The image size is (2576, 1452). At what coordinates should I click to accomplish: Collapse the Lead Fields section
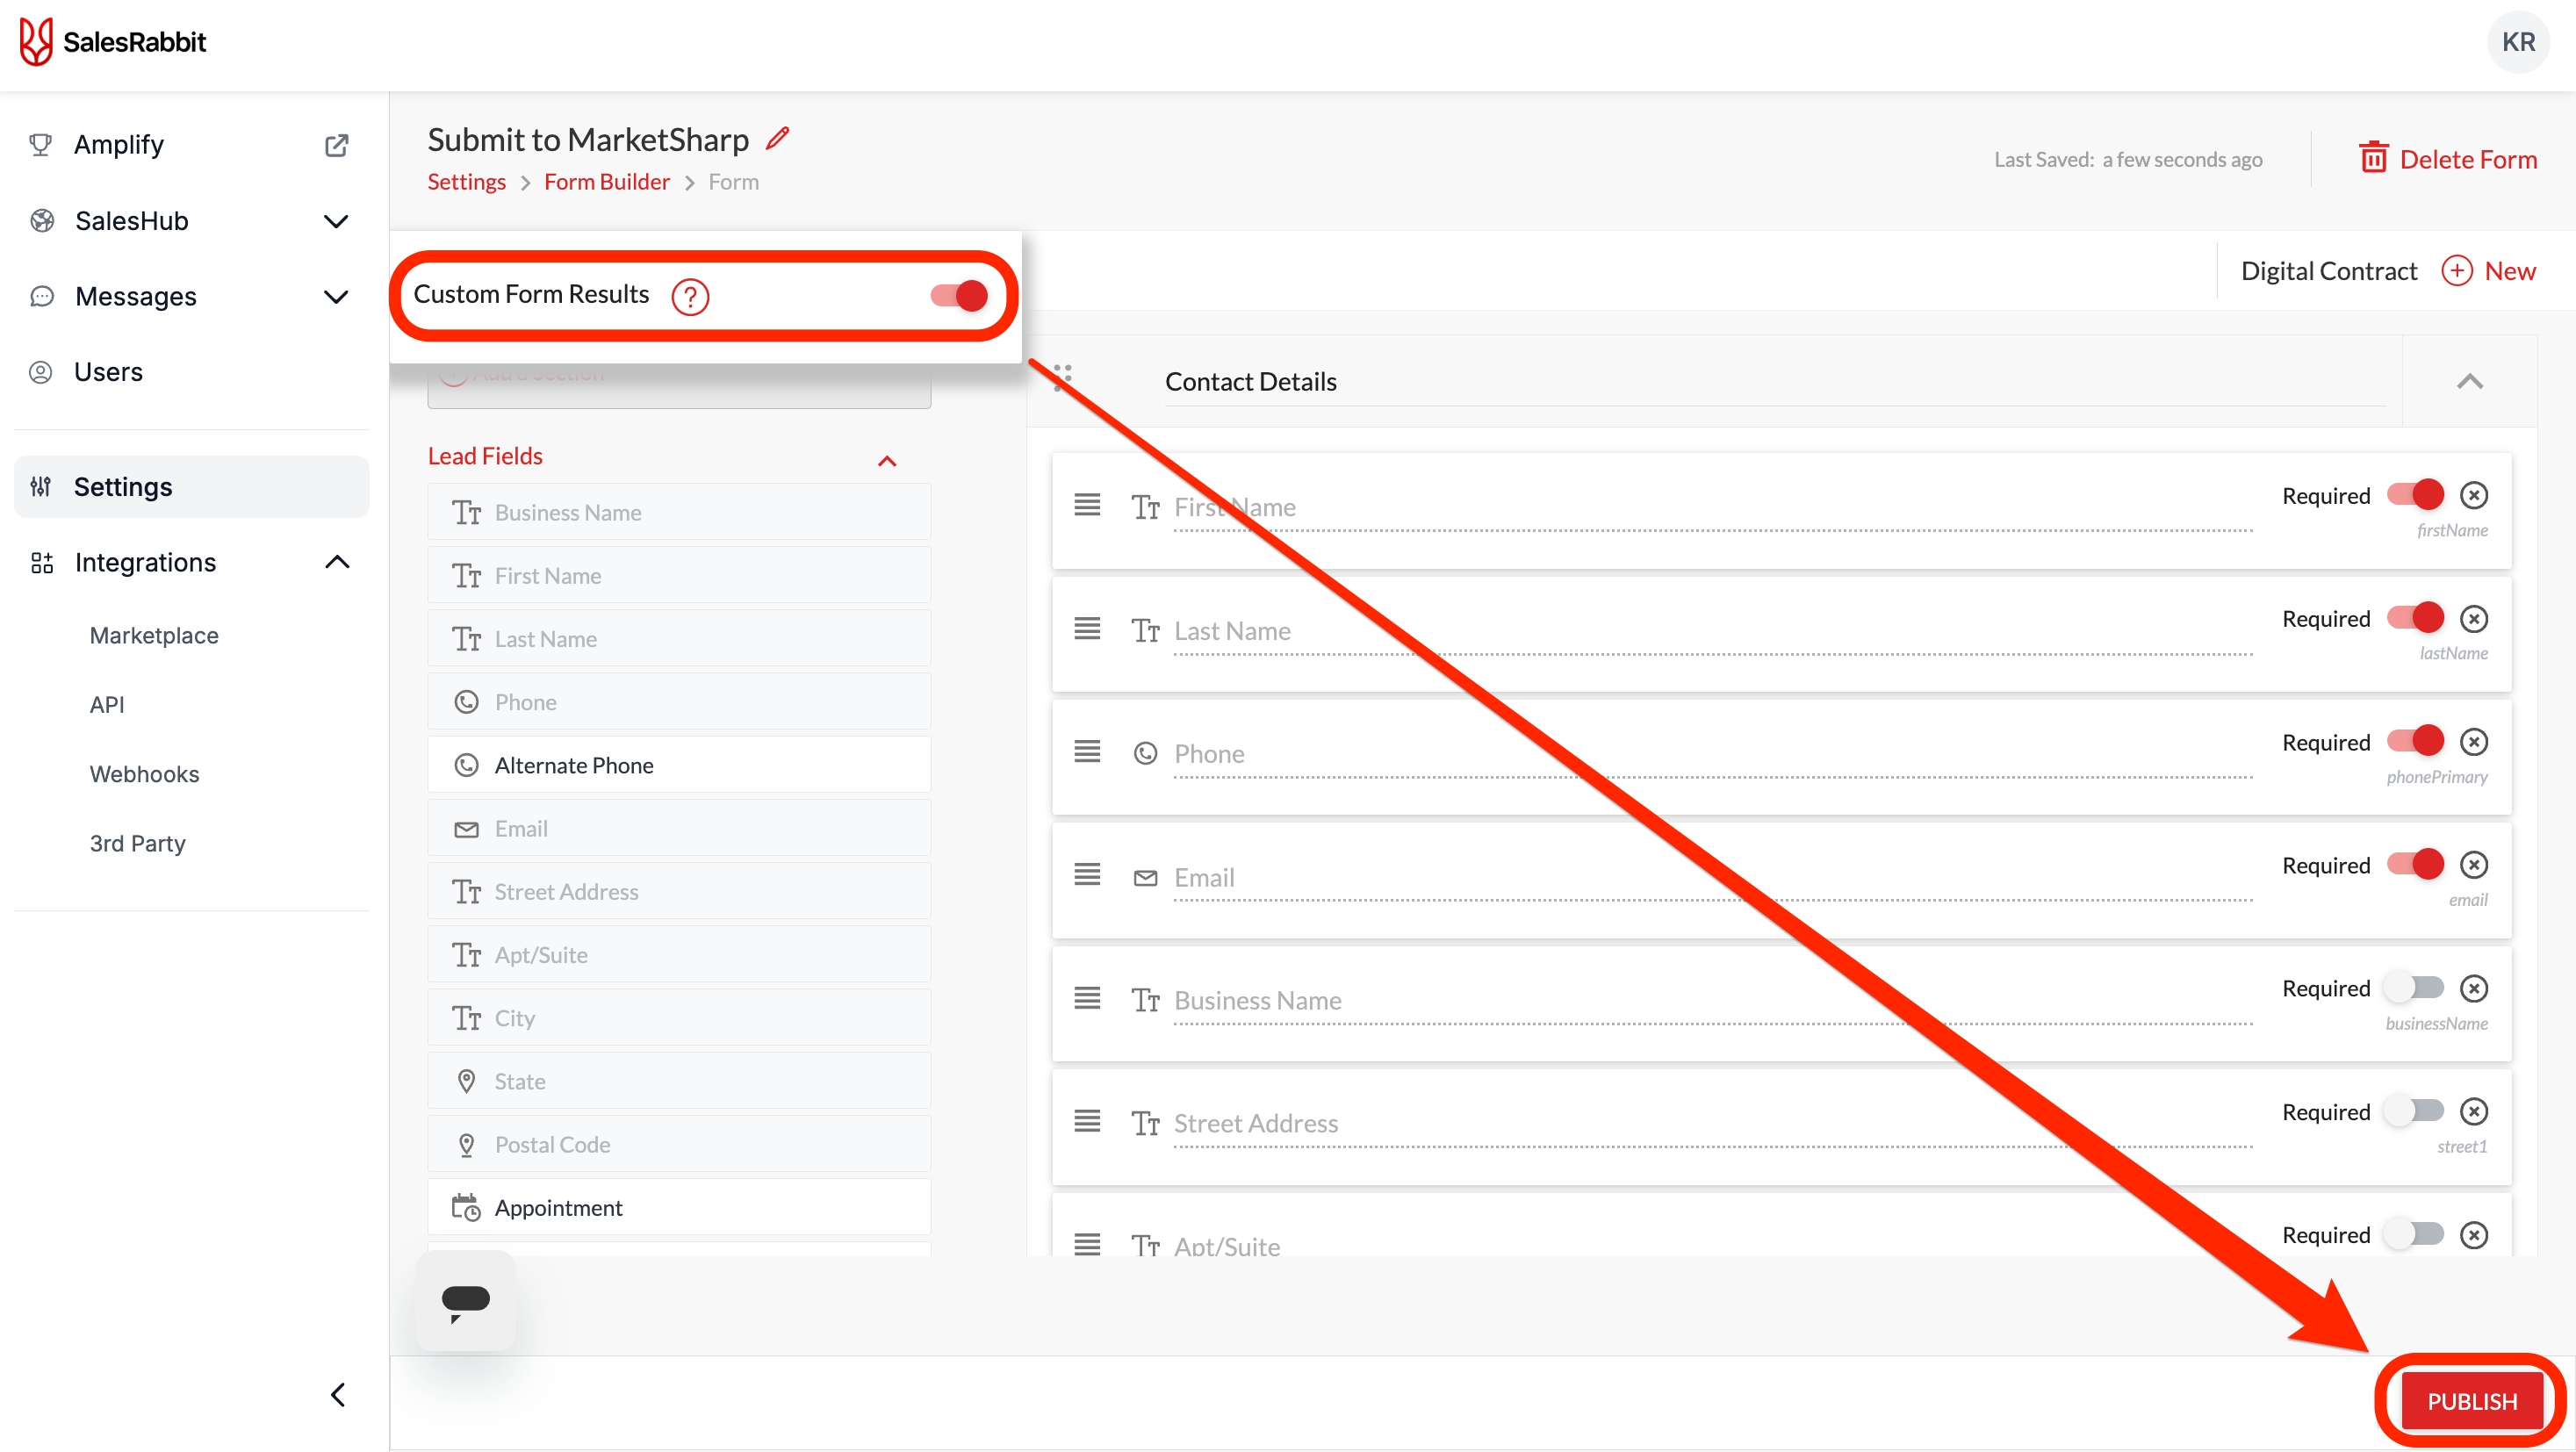[x=887, y=460]
